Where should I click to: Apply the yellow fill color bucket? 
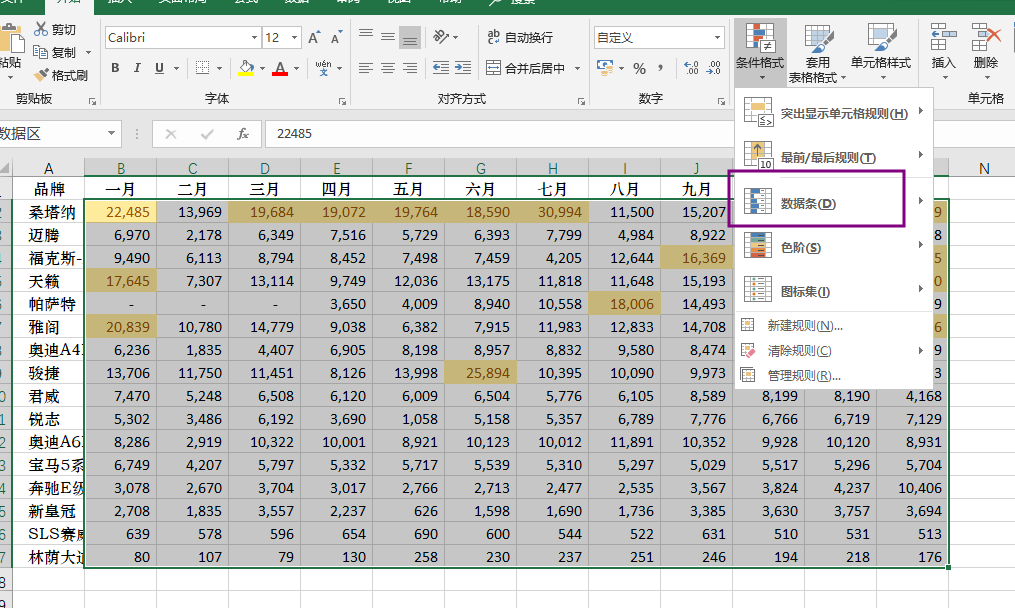pos(246,68)
